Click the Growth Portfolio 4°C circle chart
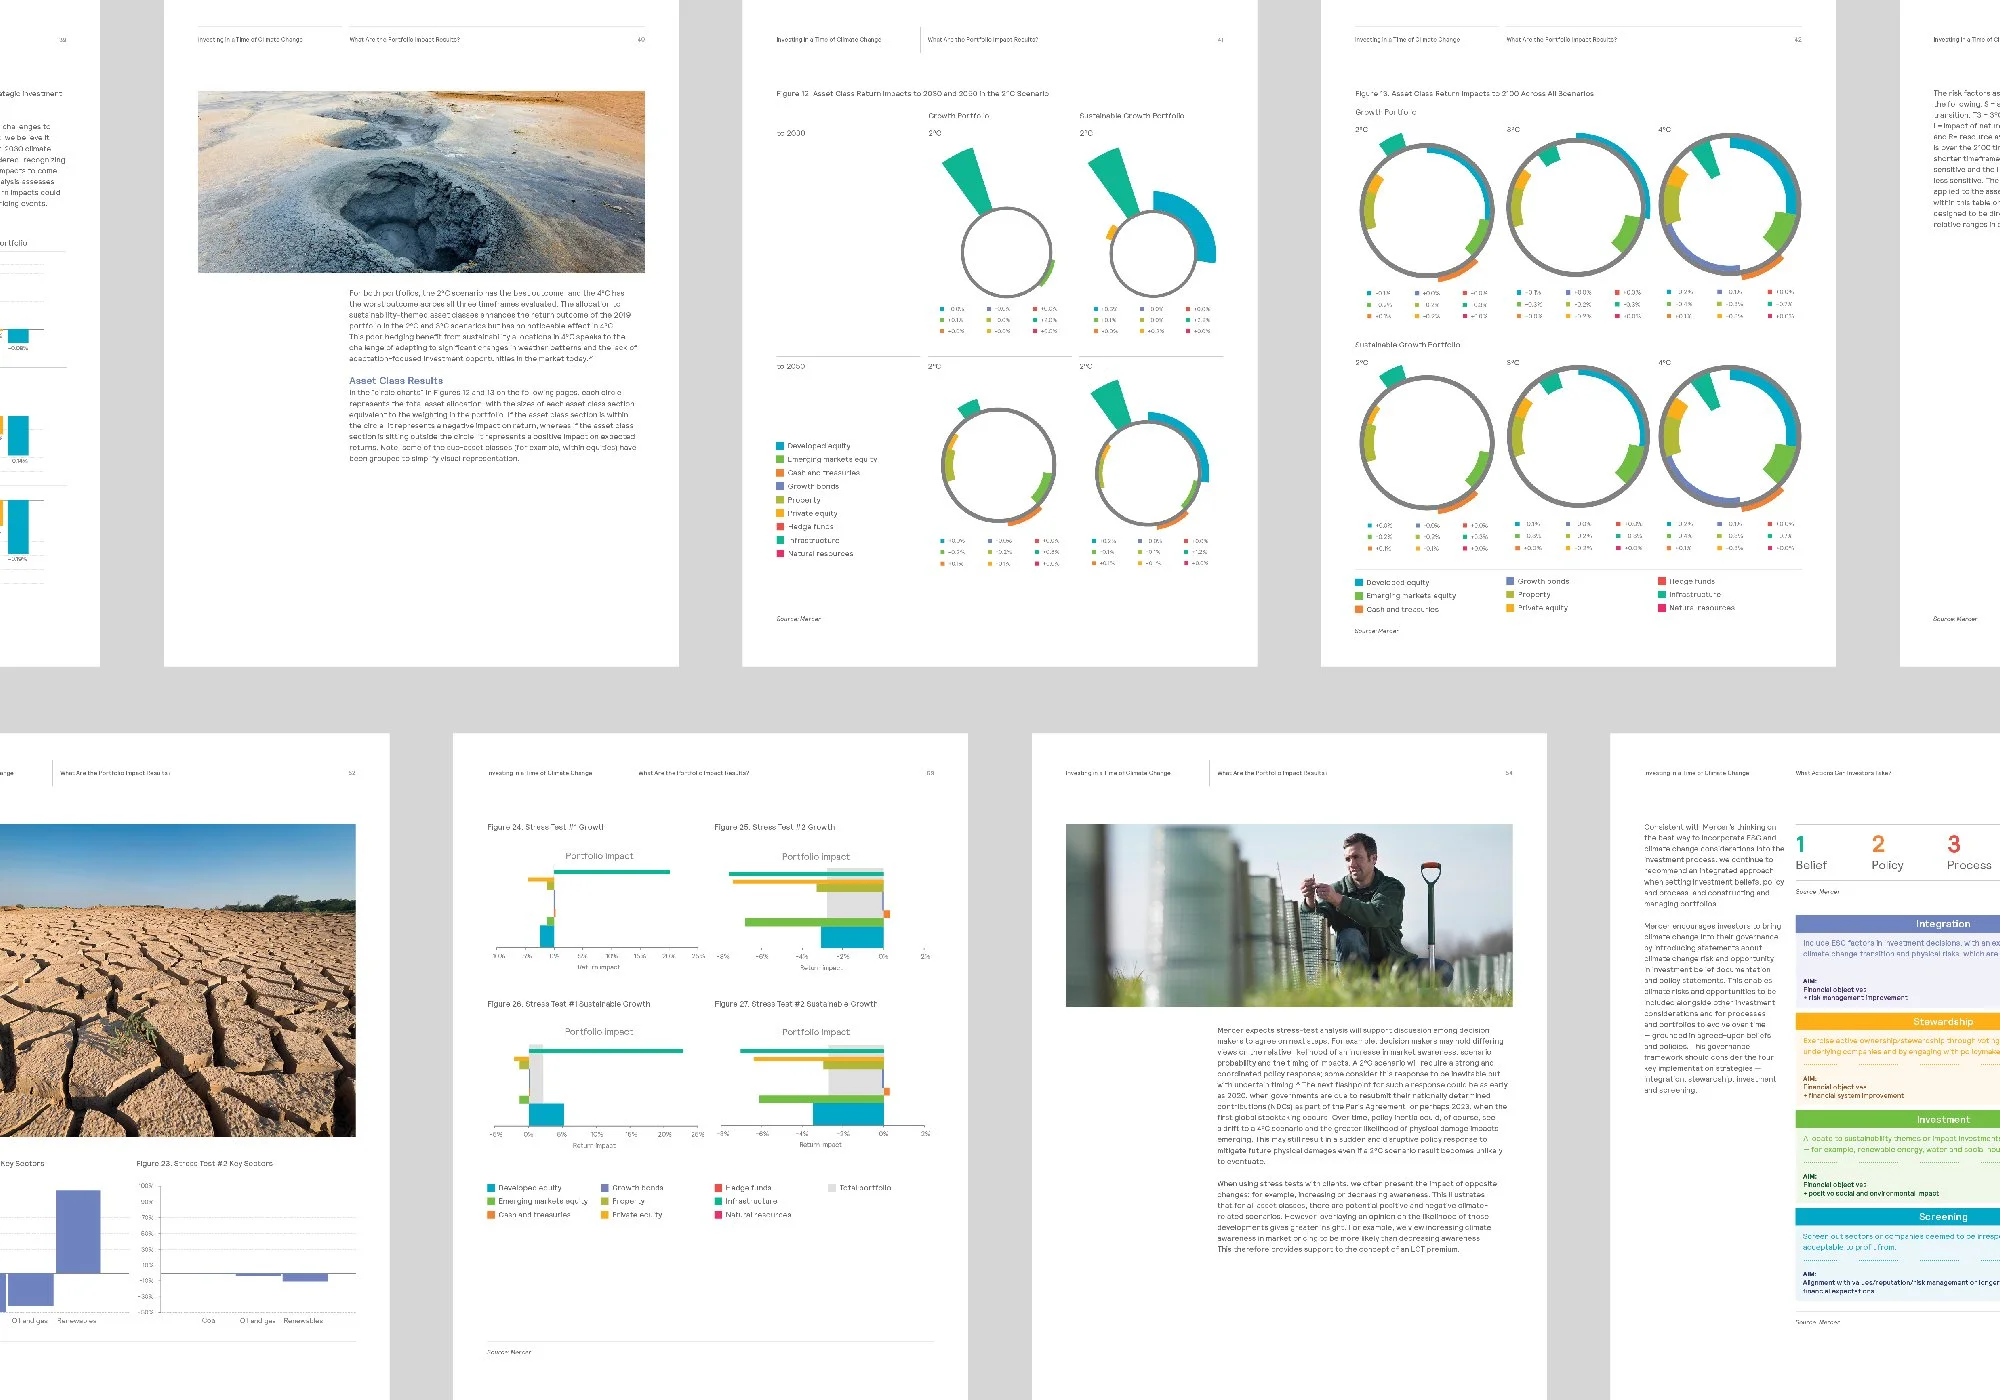2000x1400 pixels. click(x=1730, y=207)
